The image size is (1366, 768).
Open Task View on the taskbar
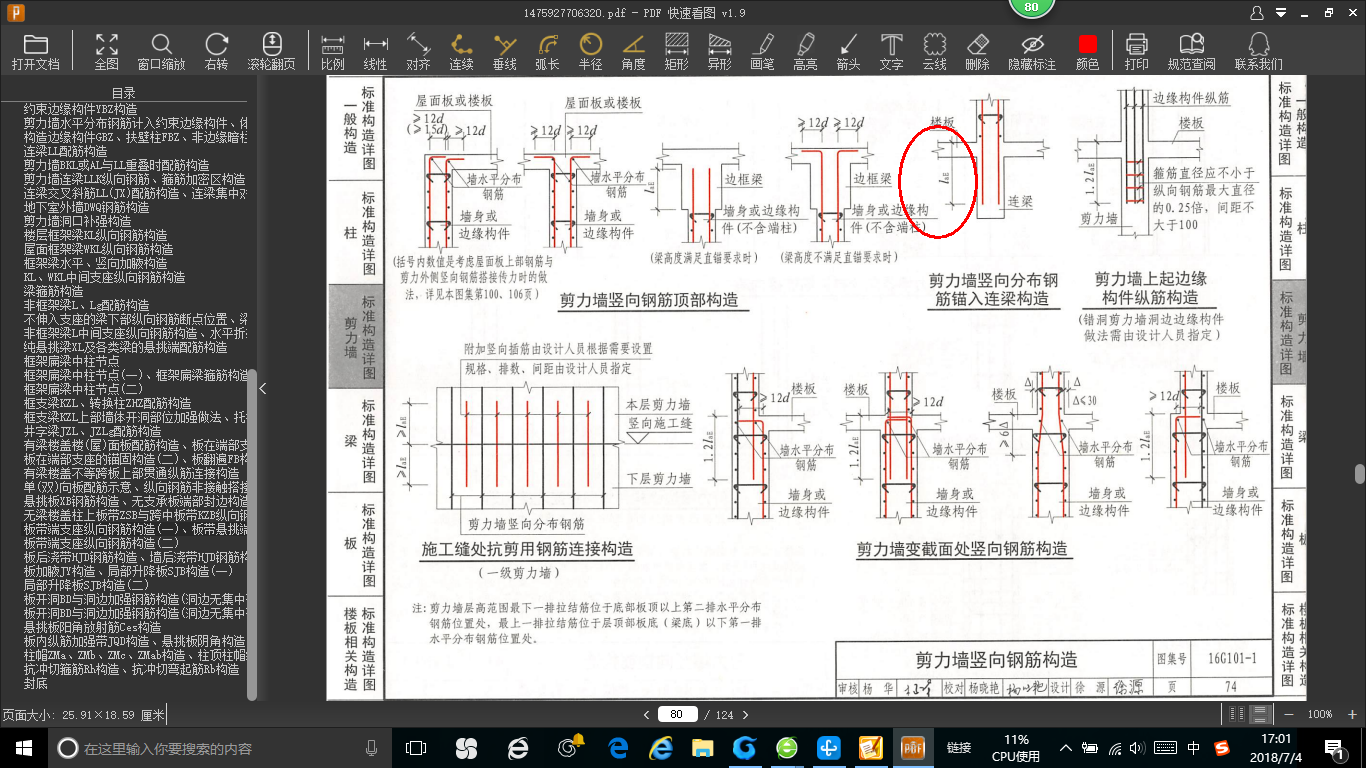416,748
